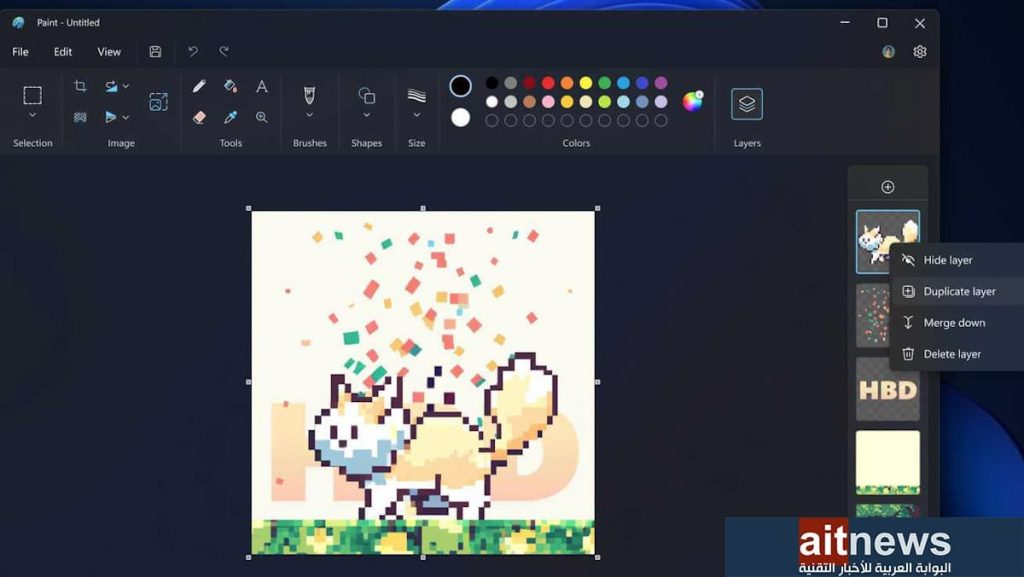Choose Hide layer from context menu
Viewport: 1024px width, 577px height.
point(957,260)
